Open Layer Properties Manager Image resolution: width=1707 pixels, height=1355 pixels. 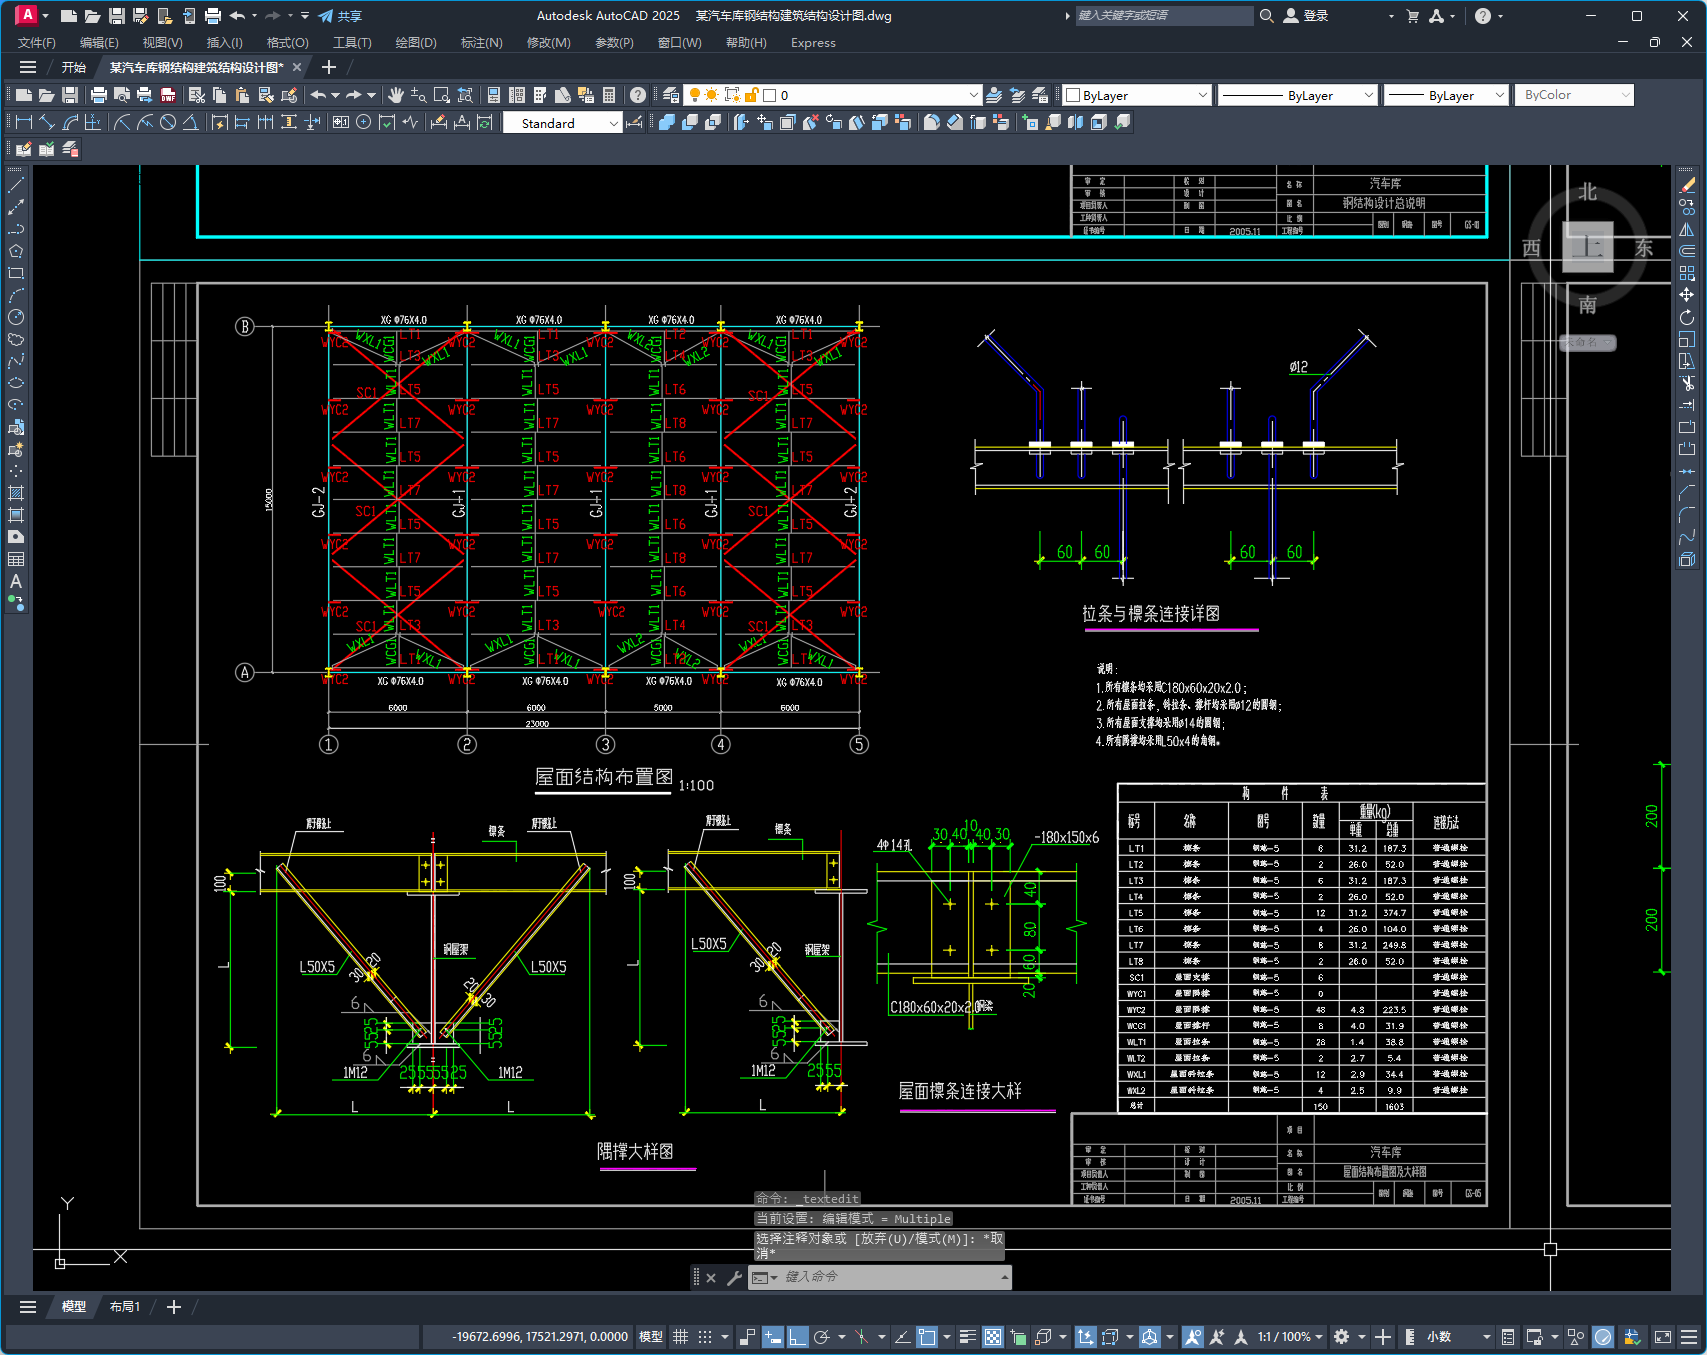671,95
